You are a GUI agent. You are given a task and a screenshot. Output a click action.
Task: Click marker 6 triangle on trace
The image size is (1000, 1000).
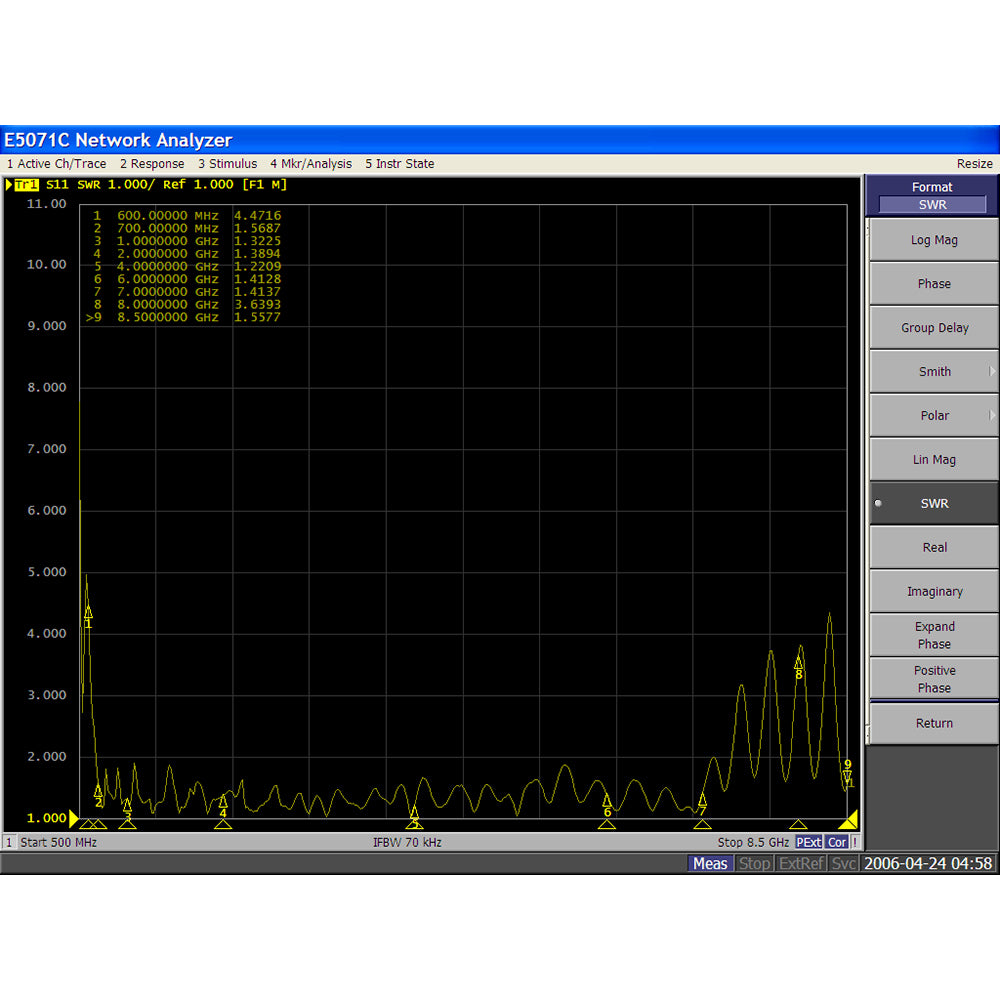click(x=606, y=800)
